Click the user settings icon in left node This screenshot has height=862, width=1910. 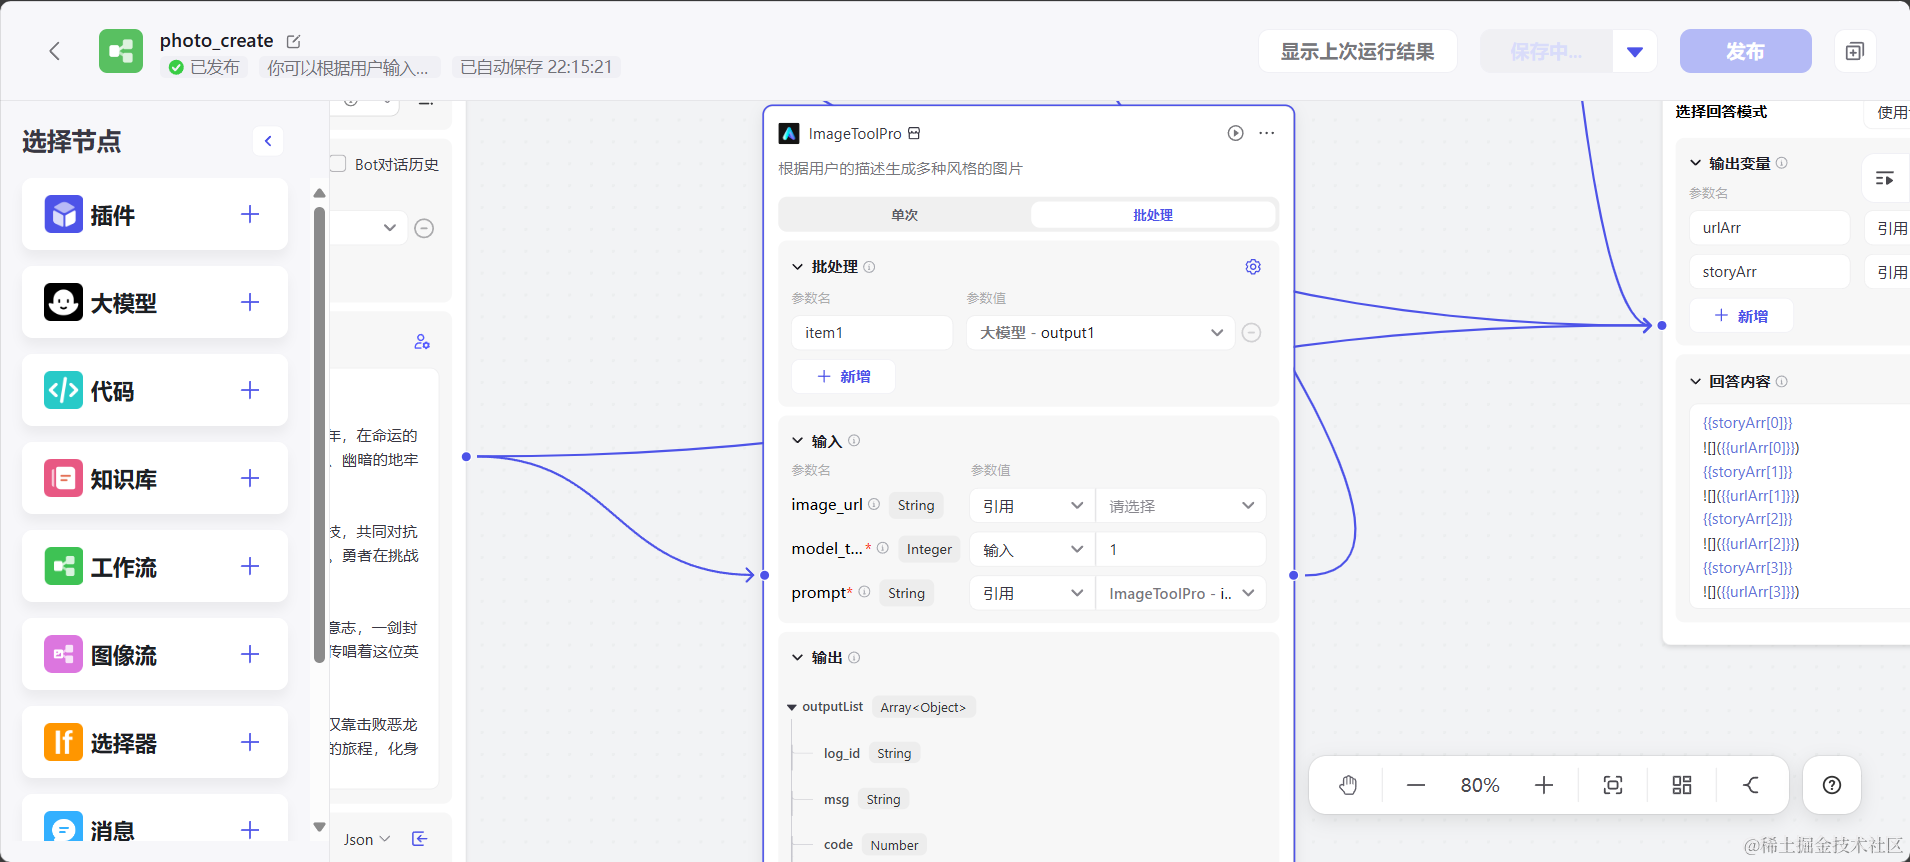422,342
